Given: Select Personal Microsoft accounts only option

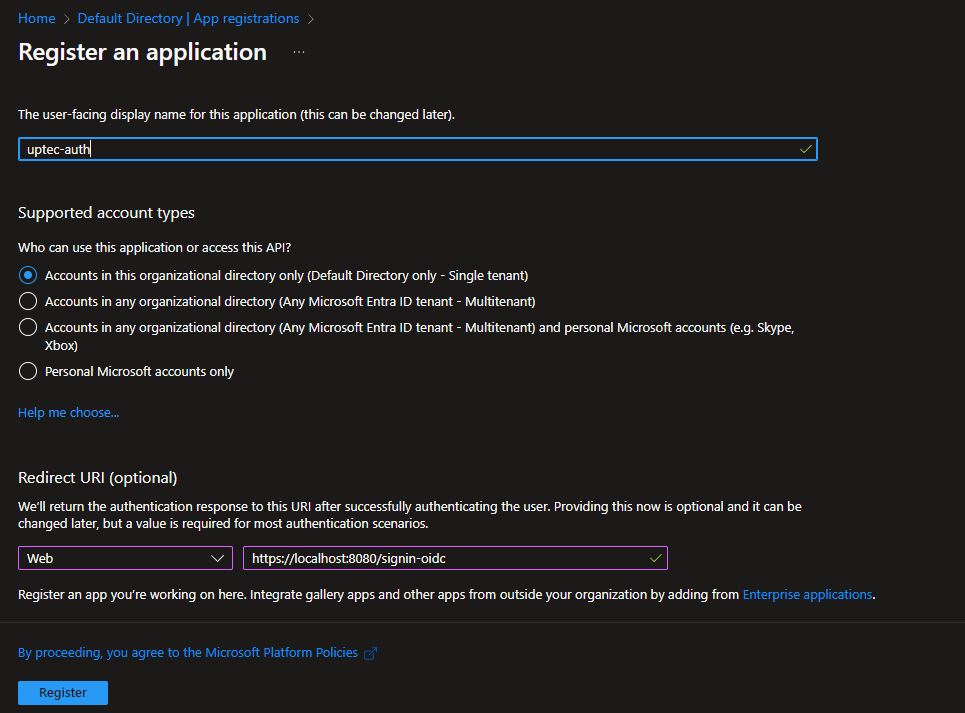Looking at the screenshot, I should [x=28, y=371].
